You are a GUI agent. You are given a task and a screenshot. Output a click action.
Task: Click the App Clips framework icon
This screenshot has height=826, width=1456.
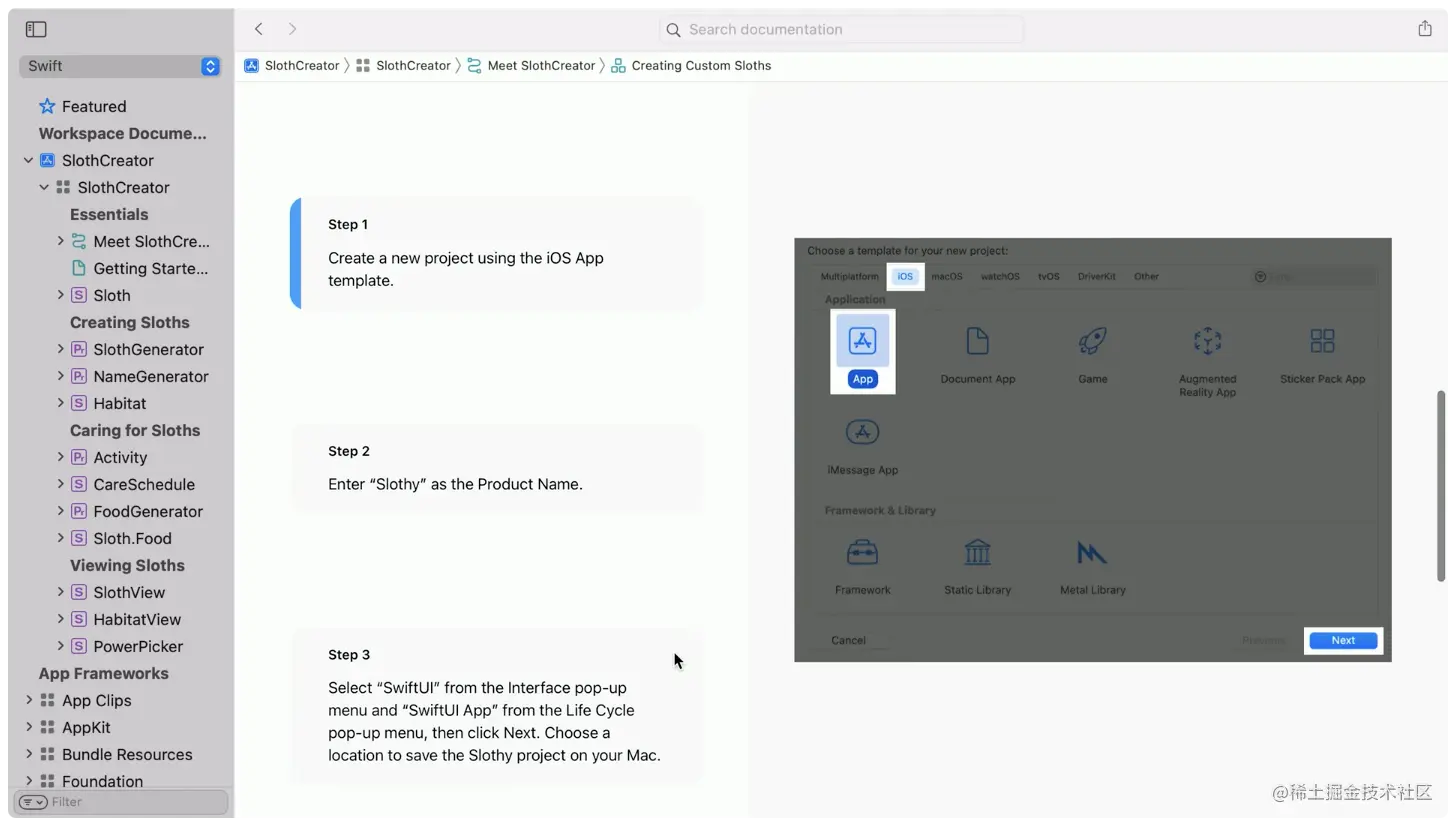coord(47,700)
